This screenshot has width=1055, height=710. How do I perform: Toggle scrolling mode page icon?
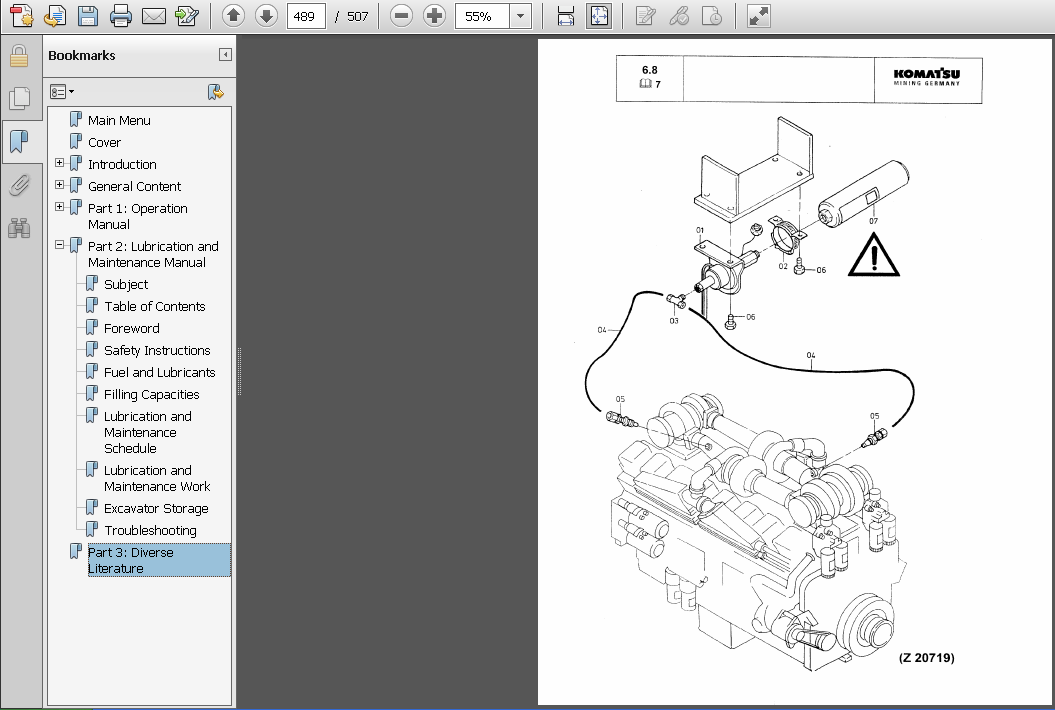click(566, 16)
